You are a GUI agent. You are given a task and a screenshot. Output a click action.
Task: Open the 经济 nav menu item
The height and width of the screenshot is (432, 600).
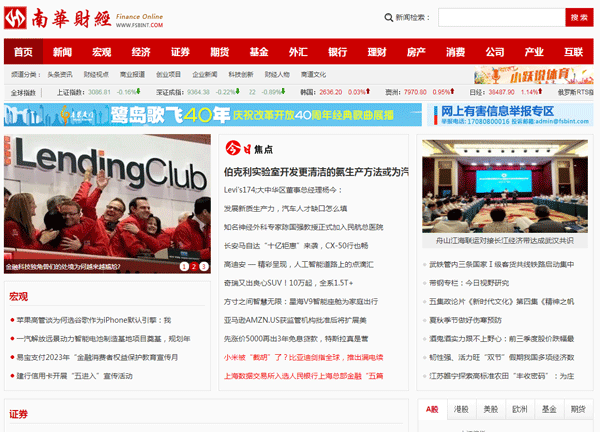(x=141, y=52)
